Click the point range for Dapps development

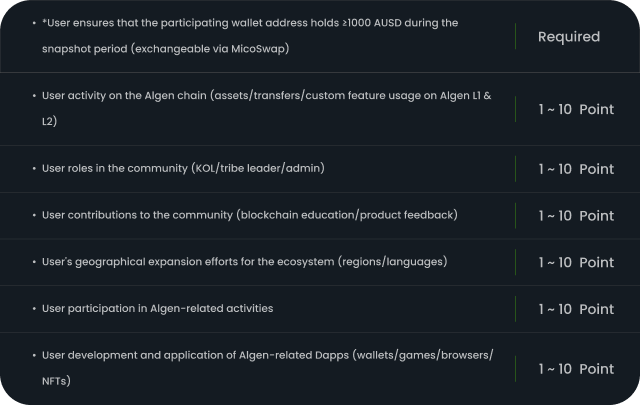tap(576, 369)
